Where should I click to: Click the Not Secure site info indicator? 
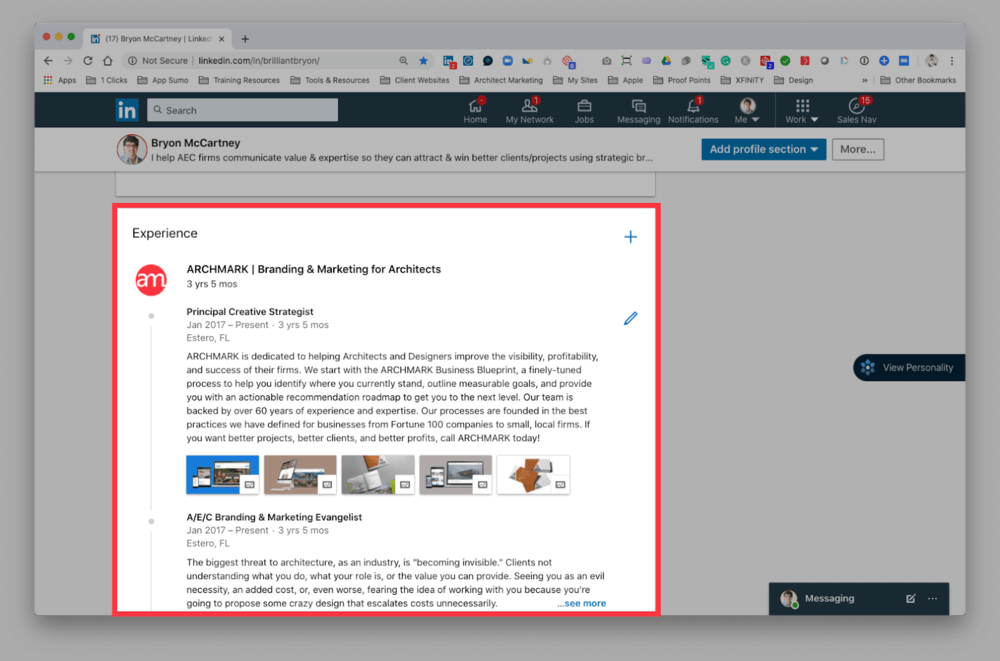pos(158,61)
